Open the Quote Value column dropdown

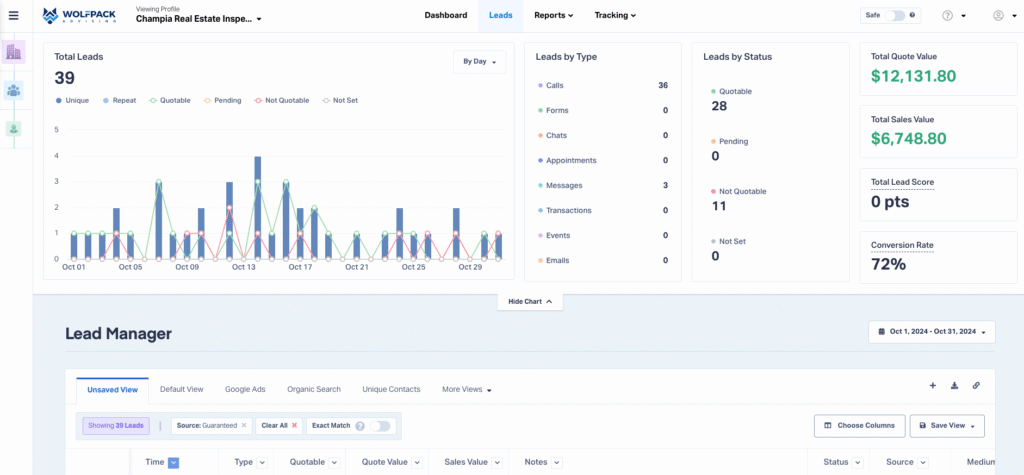(x=417, y=463)
